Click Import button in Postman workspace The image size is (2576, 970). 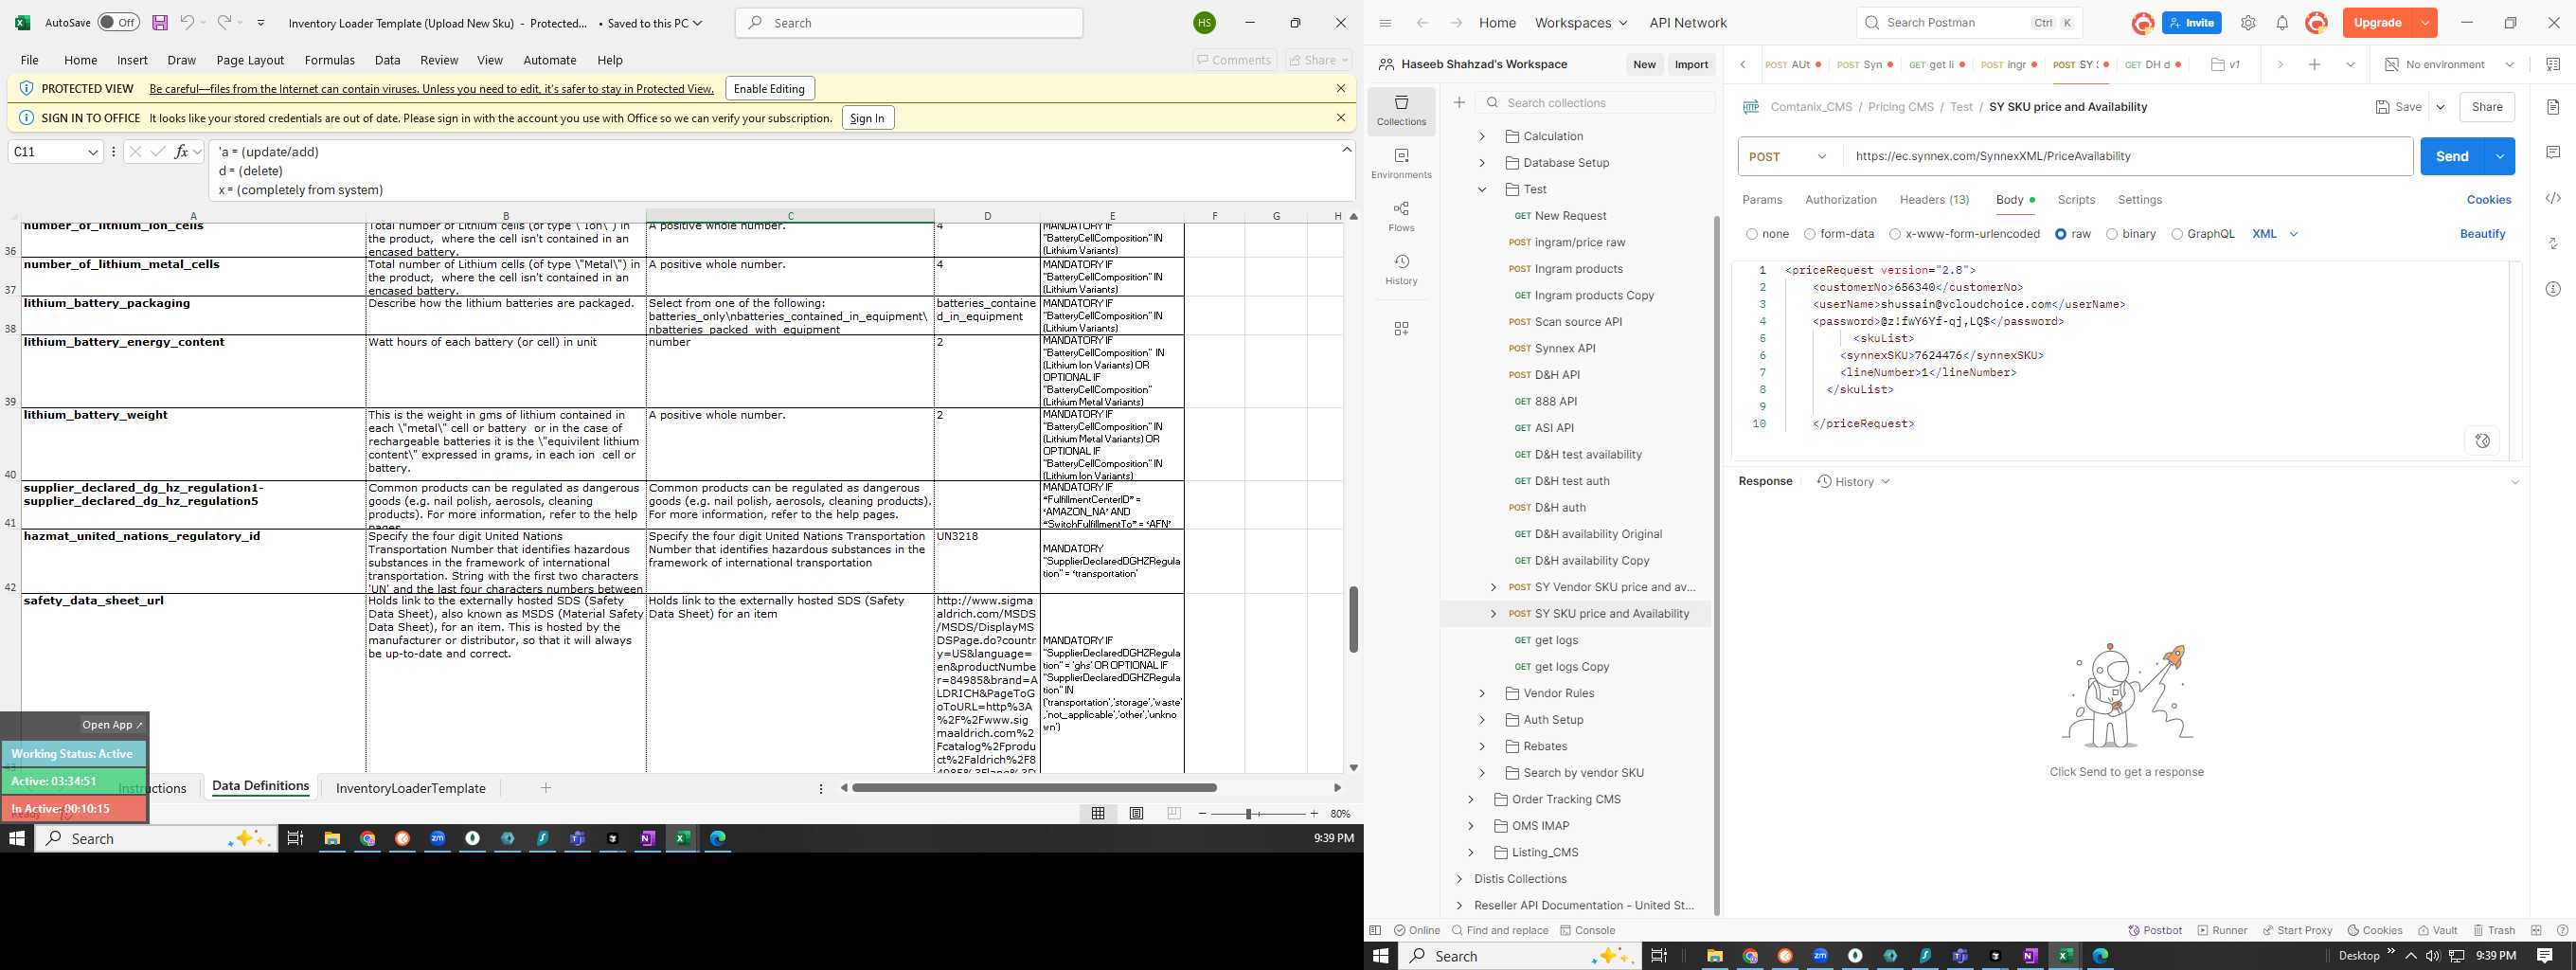tap(1691, 64)
